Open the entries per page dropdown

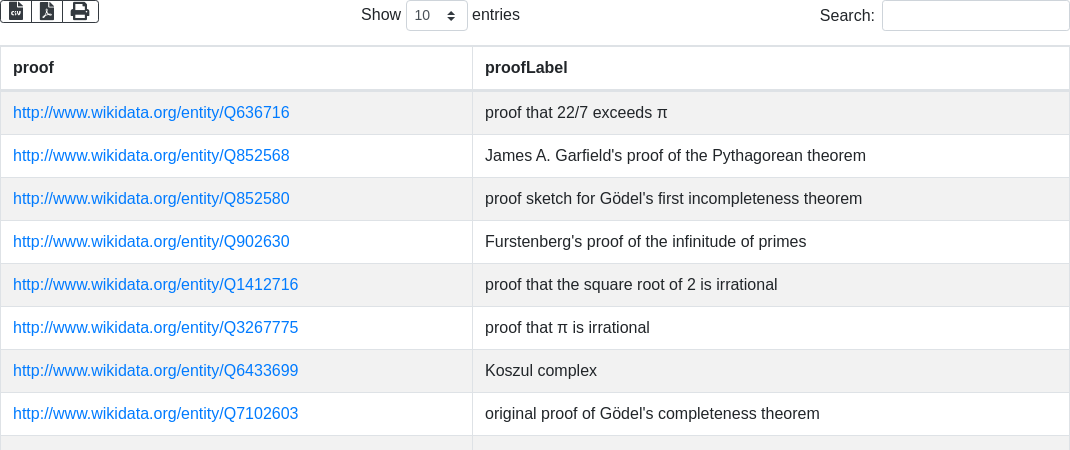(436, 16)
